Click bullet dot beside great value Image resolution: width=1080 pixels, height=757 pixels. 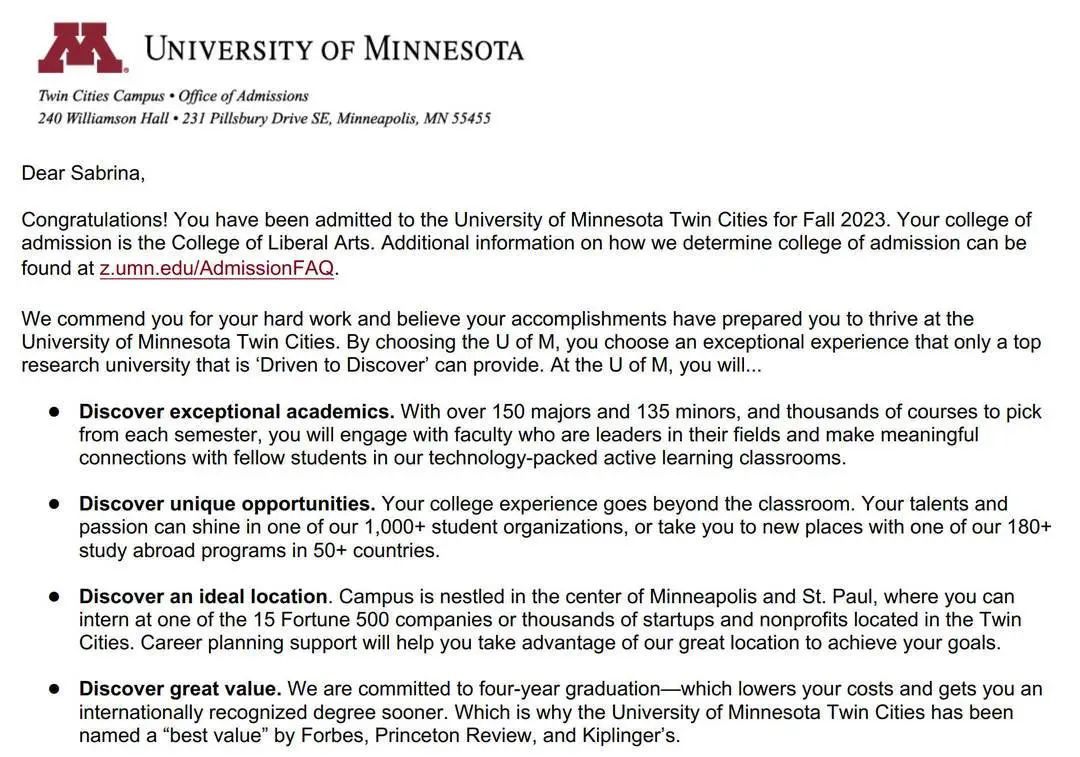point(56,689)
